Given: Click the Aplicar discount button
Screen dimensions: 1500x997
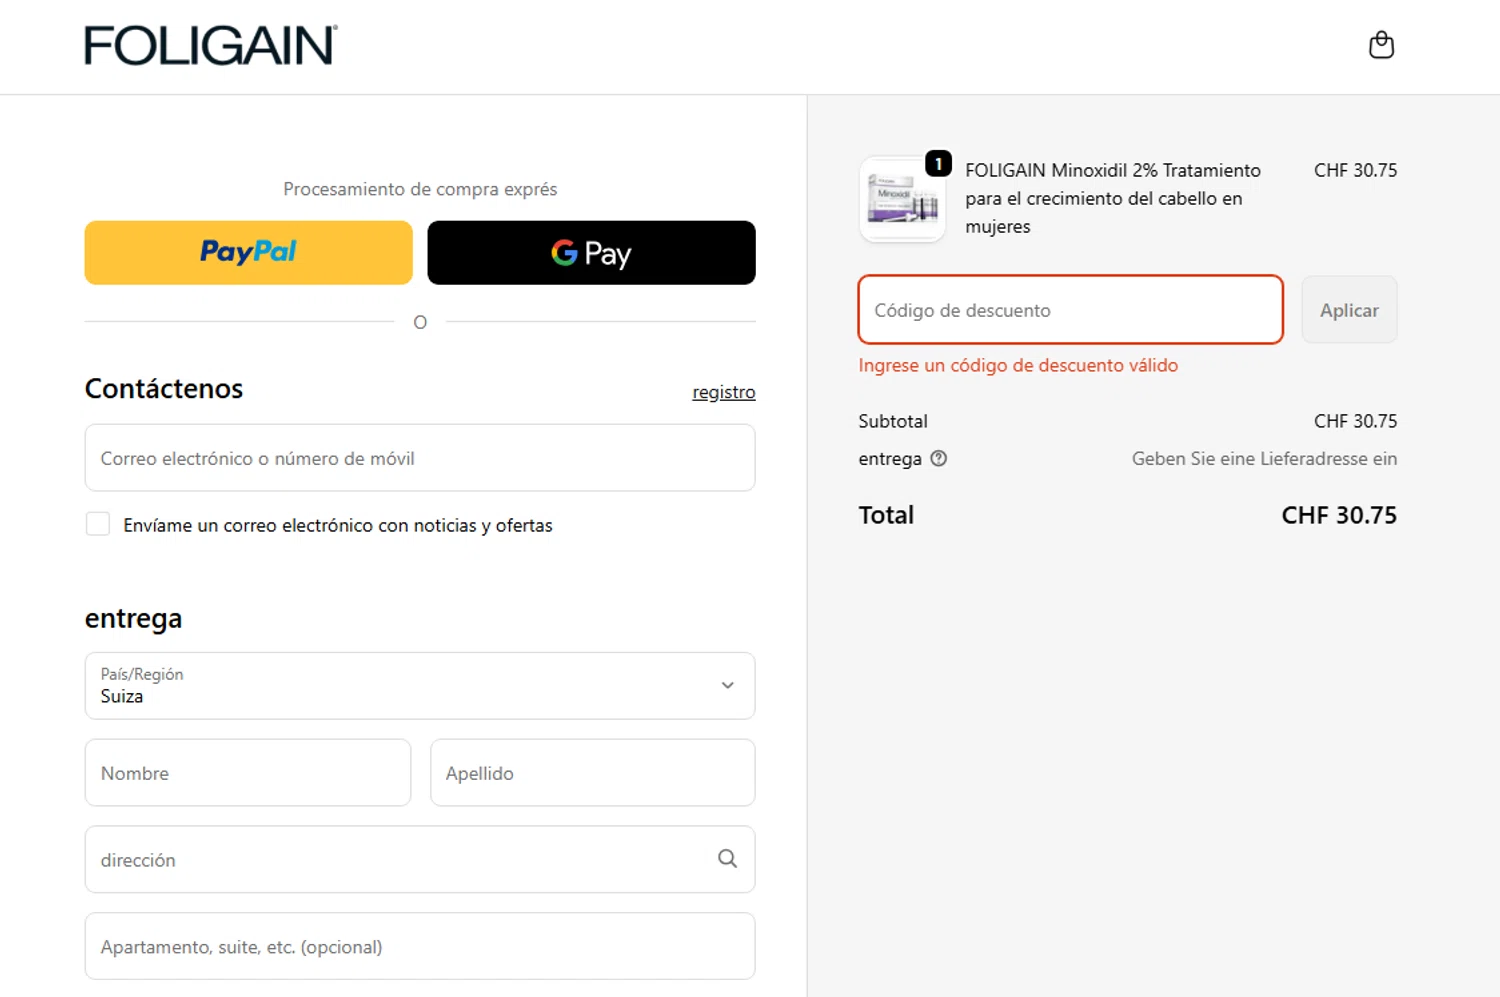Looking at the screenshot, I should coord(1349,310).
